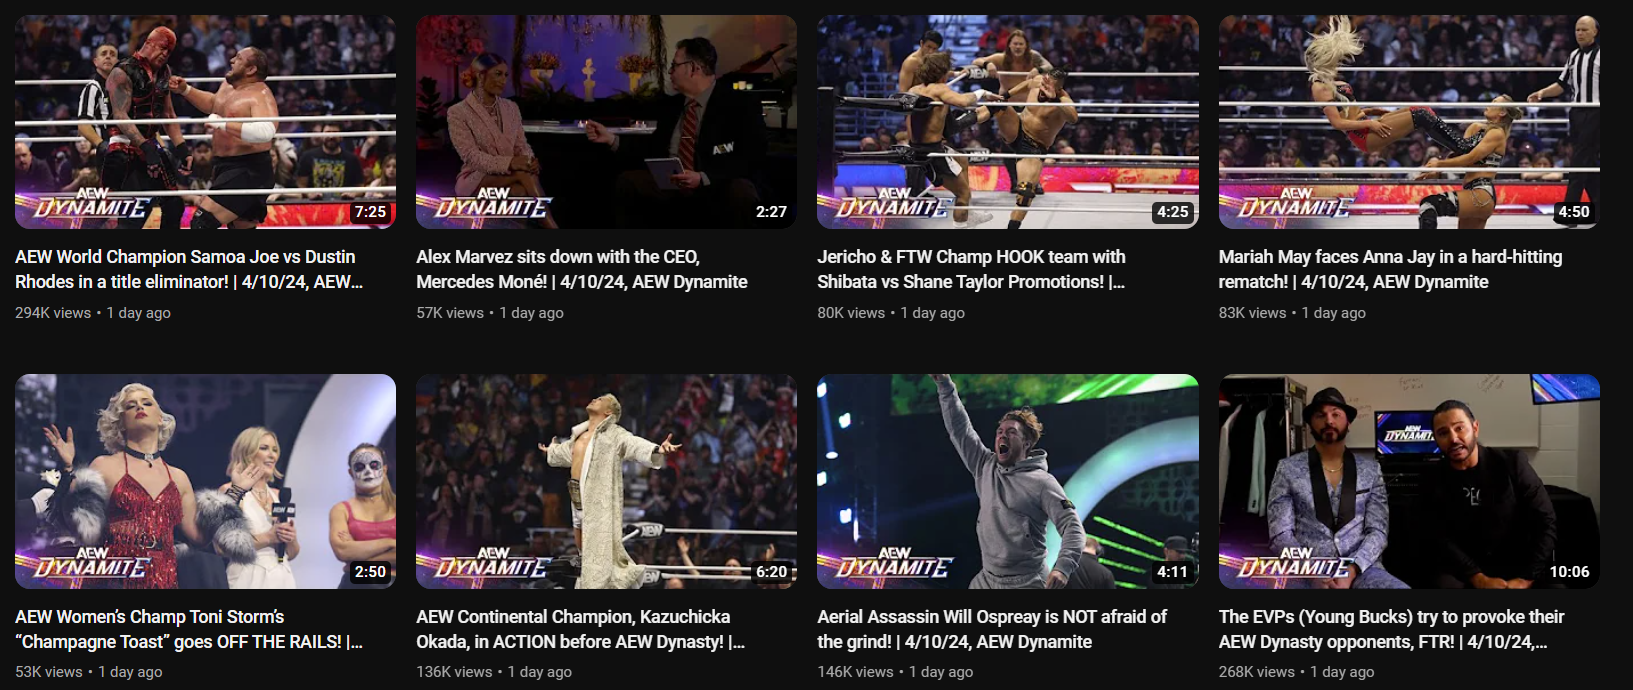Click title 'Mariah May faces Anna Jay' rematch
Viewport: 1633px width, 690px height.
coord(1390,269)
